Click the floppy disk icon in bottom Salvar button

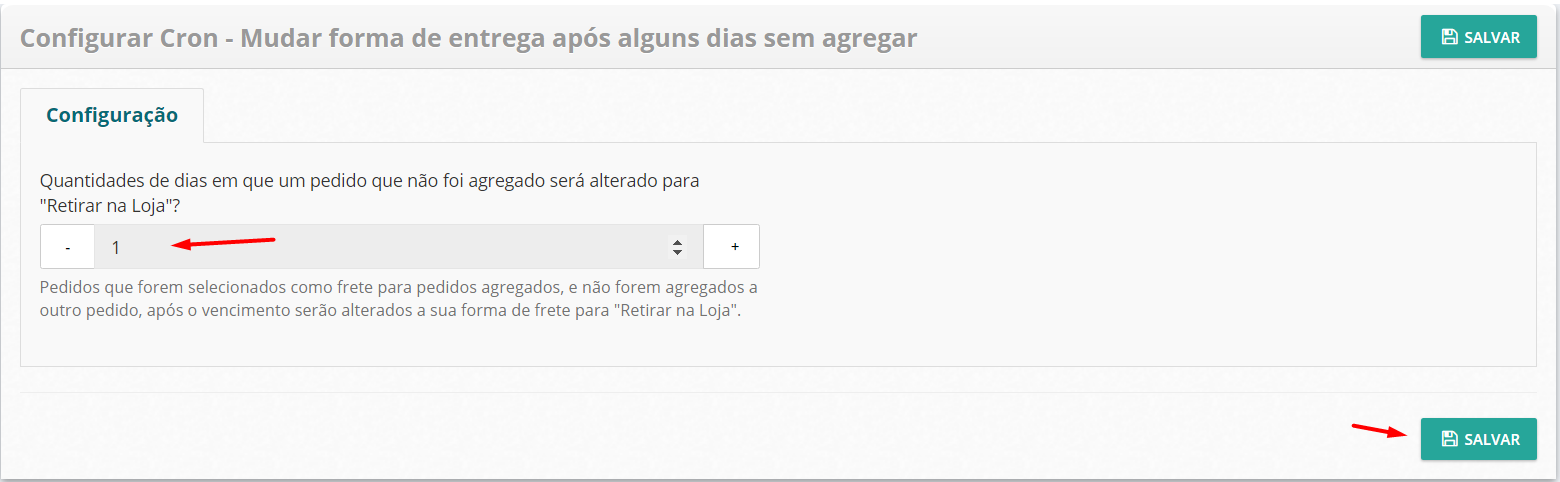[x=1449, y=440]
